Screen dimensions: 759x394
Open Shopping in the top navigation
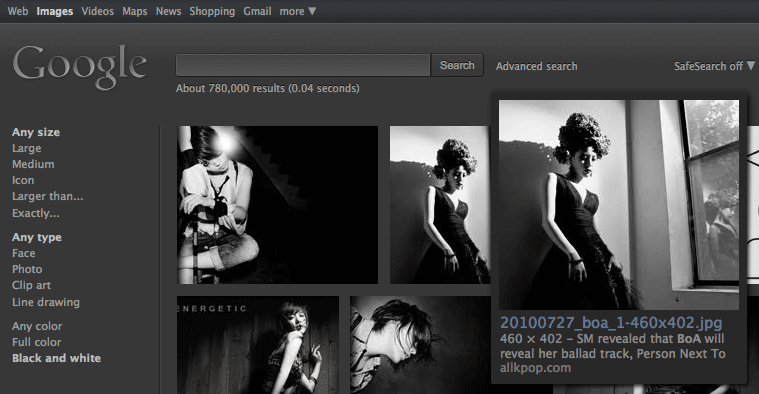point(212,11)
